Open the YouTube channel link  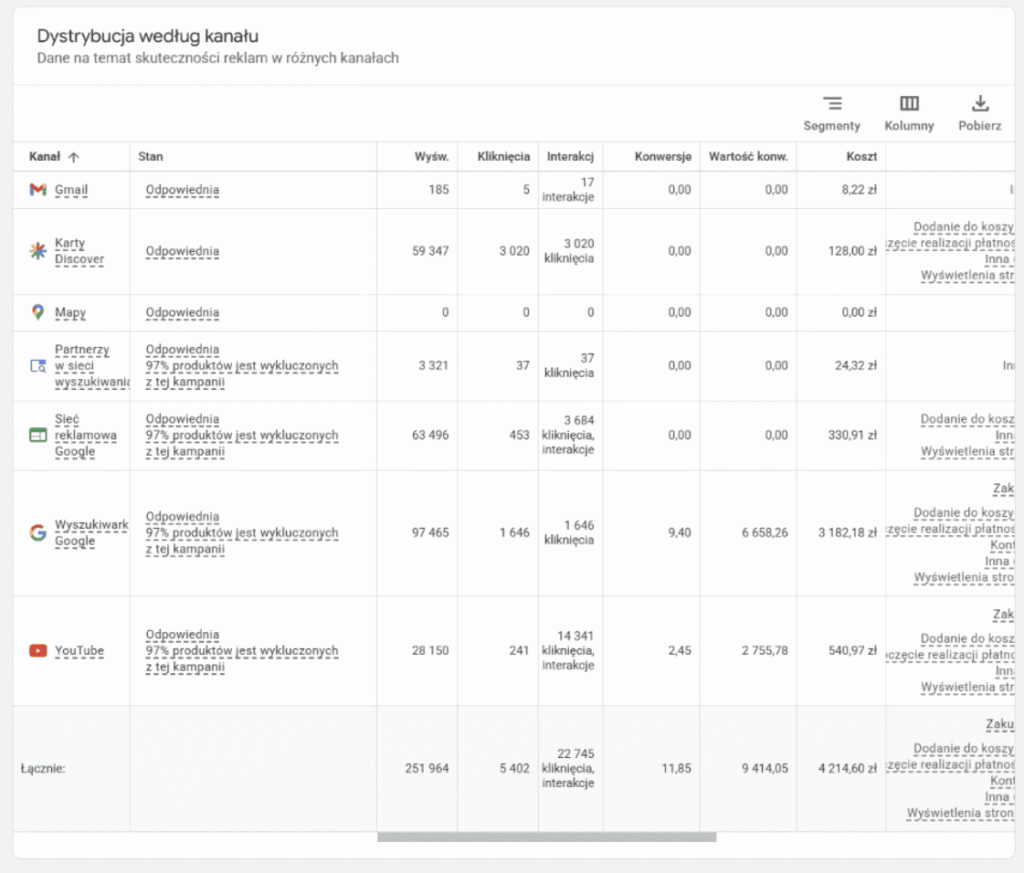(79, 651)
